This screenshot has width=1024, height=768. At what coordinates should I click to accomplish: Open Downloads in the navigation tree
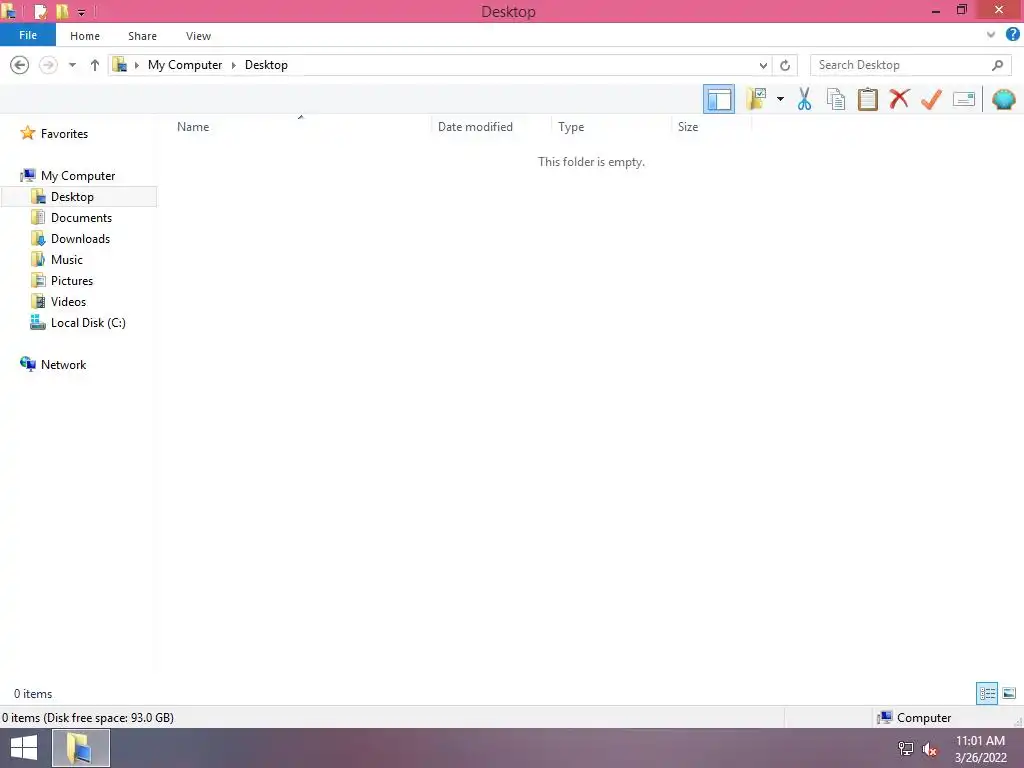80,238
